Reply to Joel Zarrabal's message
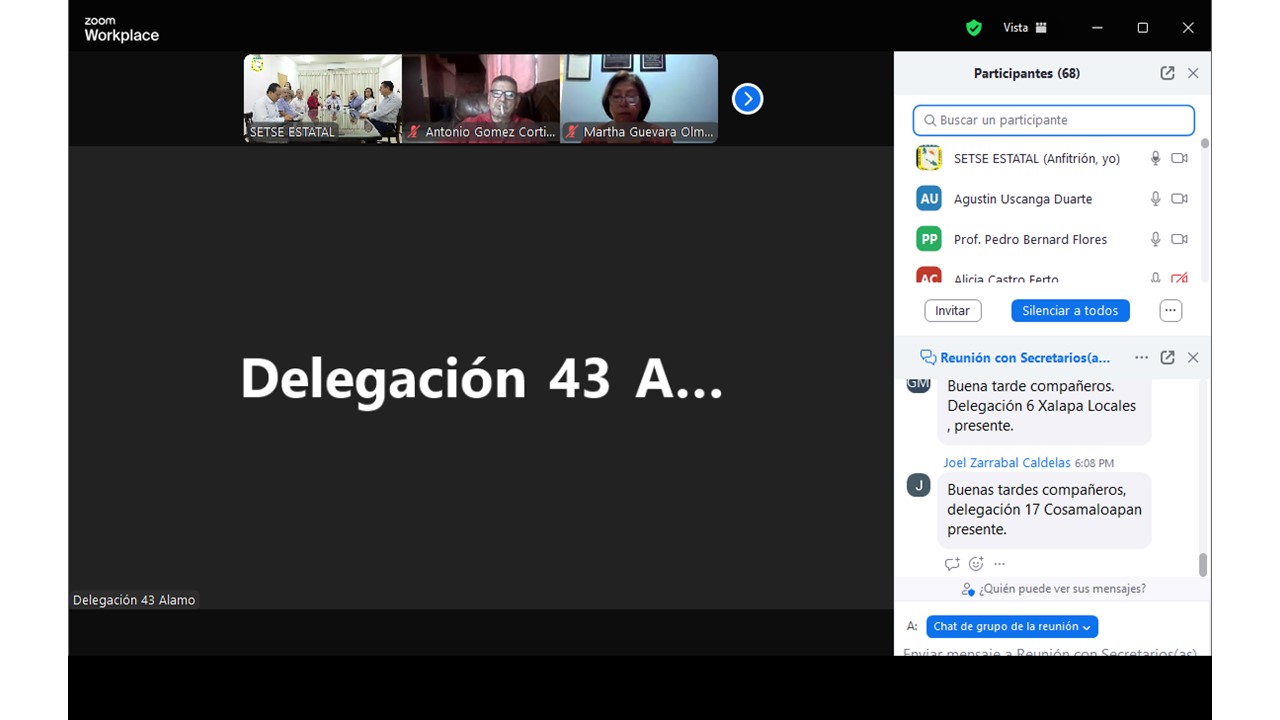Viewport: 1280px width, 720px height. pos(952,564)
